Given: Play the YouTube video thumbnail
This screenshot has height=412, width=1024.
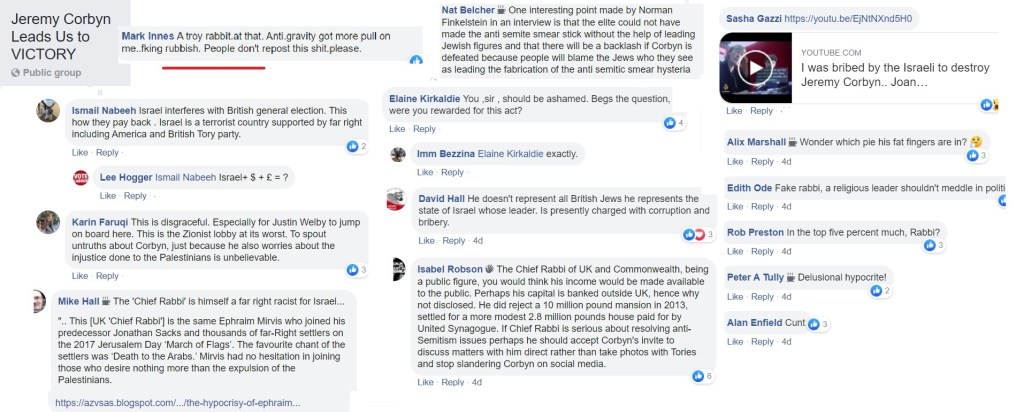Looking at the screenshot, I should pyautogui.click(x=757, y=68).
